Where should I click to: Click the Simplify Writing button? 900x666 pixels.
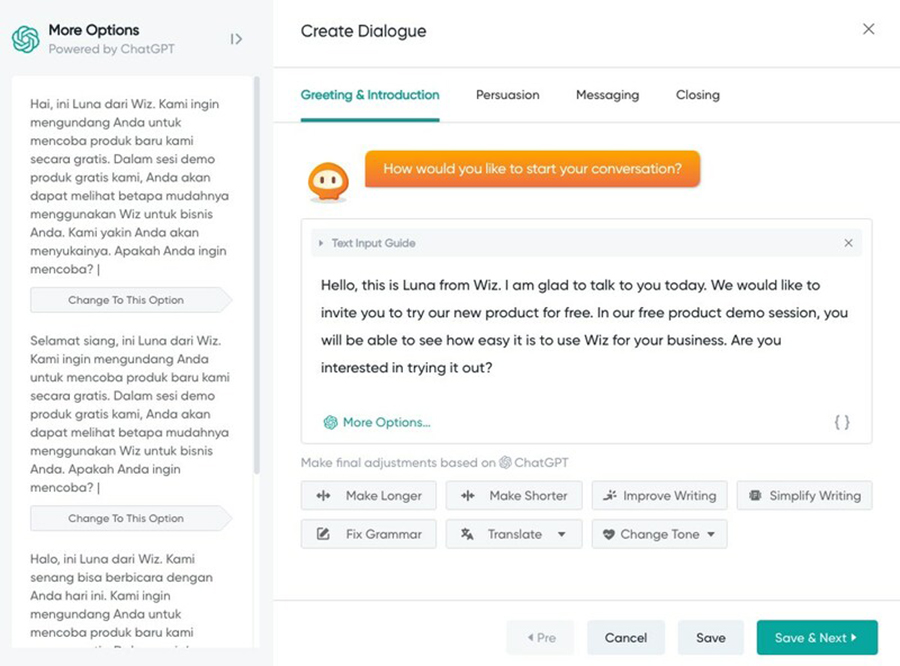(804, 495)
